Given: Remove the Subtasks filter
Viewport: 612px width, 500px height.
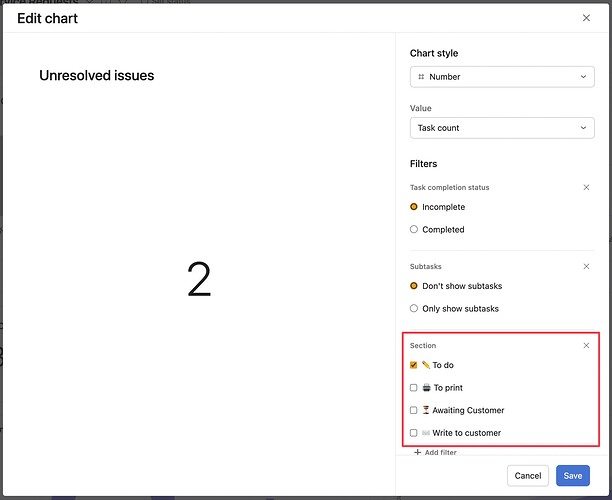Looking at the screenshot, I should [586, 266].
